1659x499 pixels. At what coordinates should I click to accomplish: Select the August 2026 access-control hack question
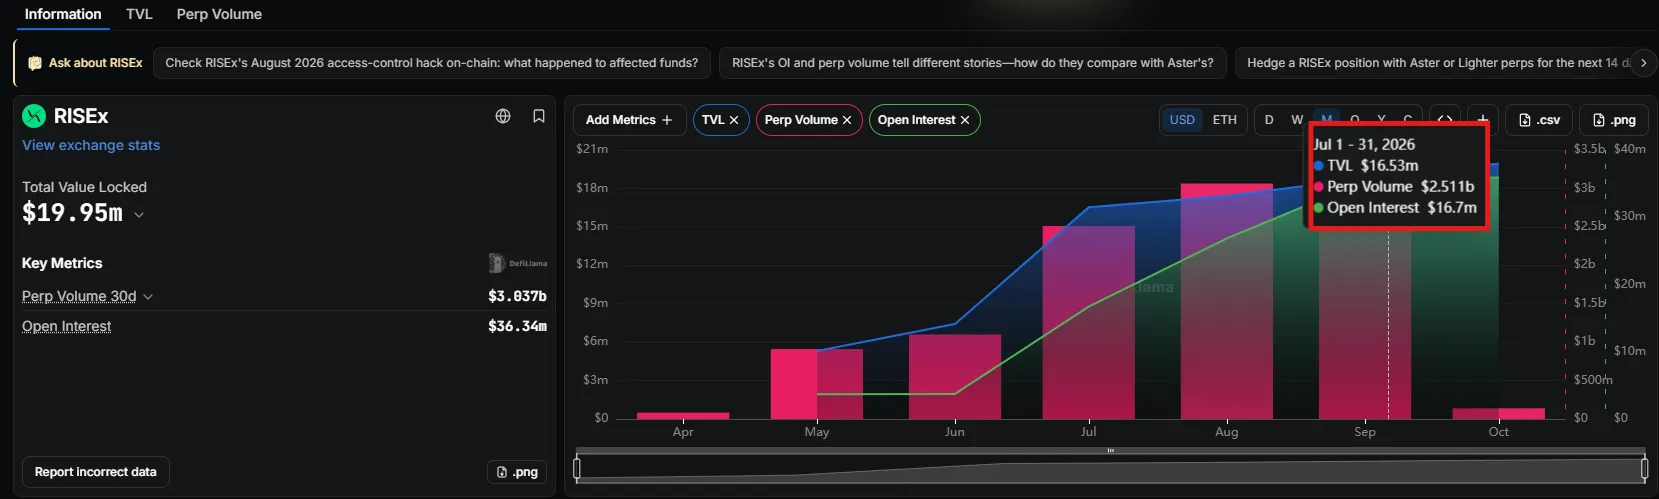tap(432, 63)
